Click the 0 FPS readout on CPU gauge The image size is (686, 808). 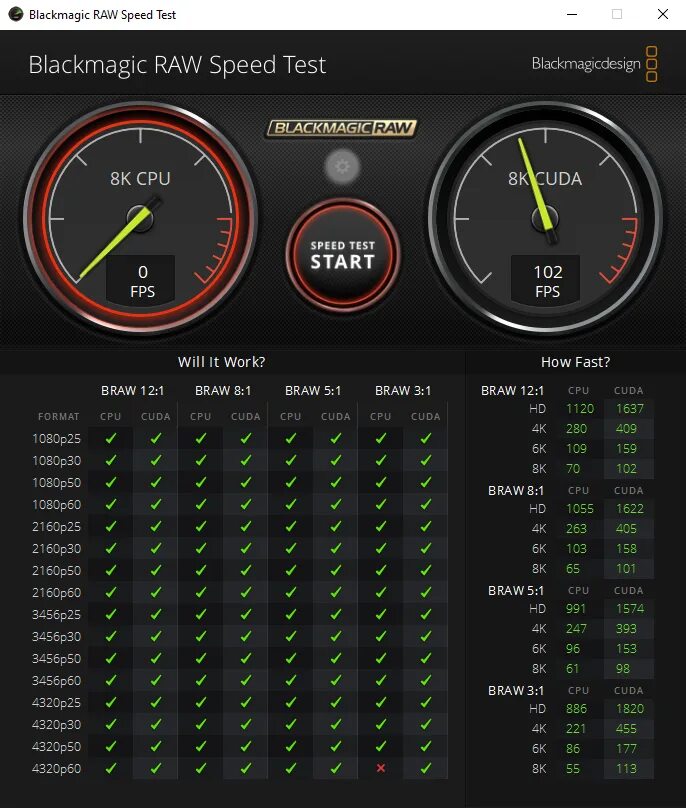[141, 280]
